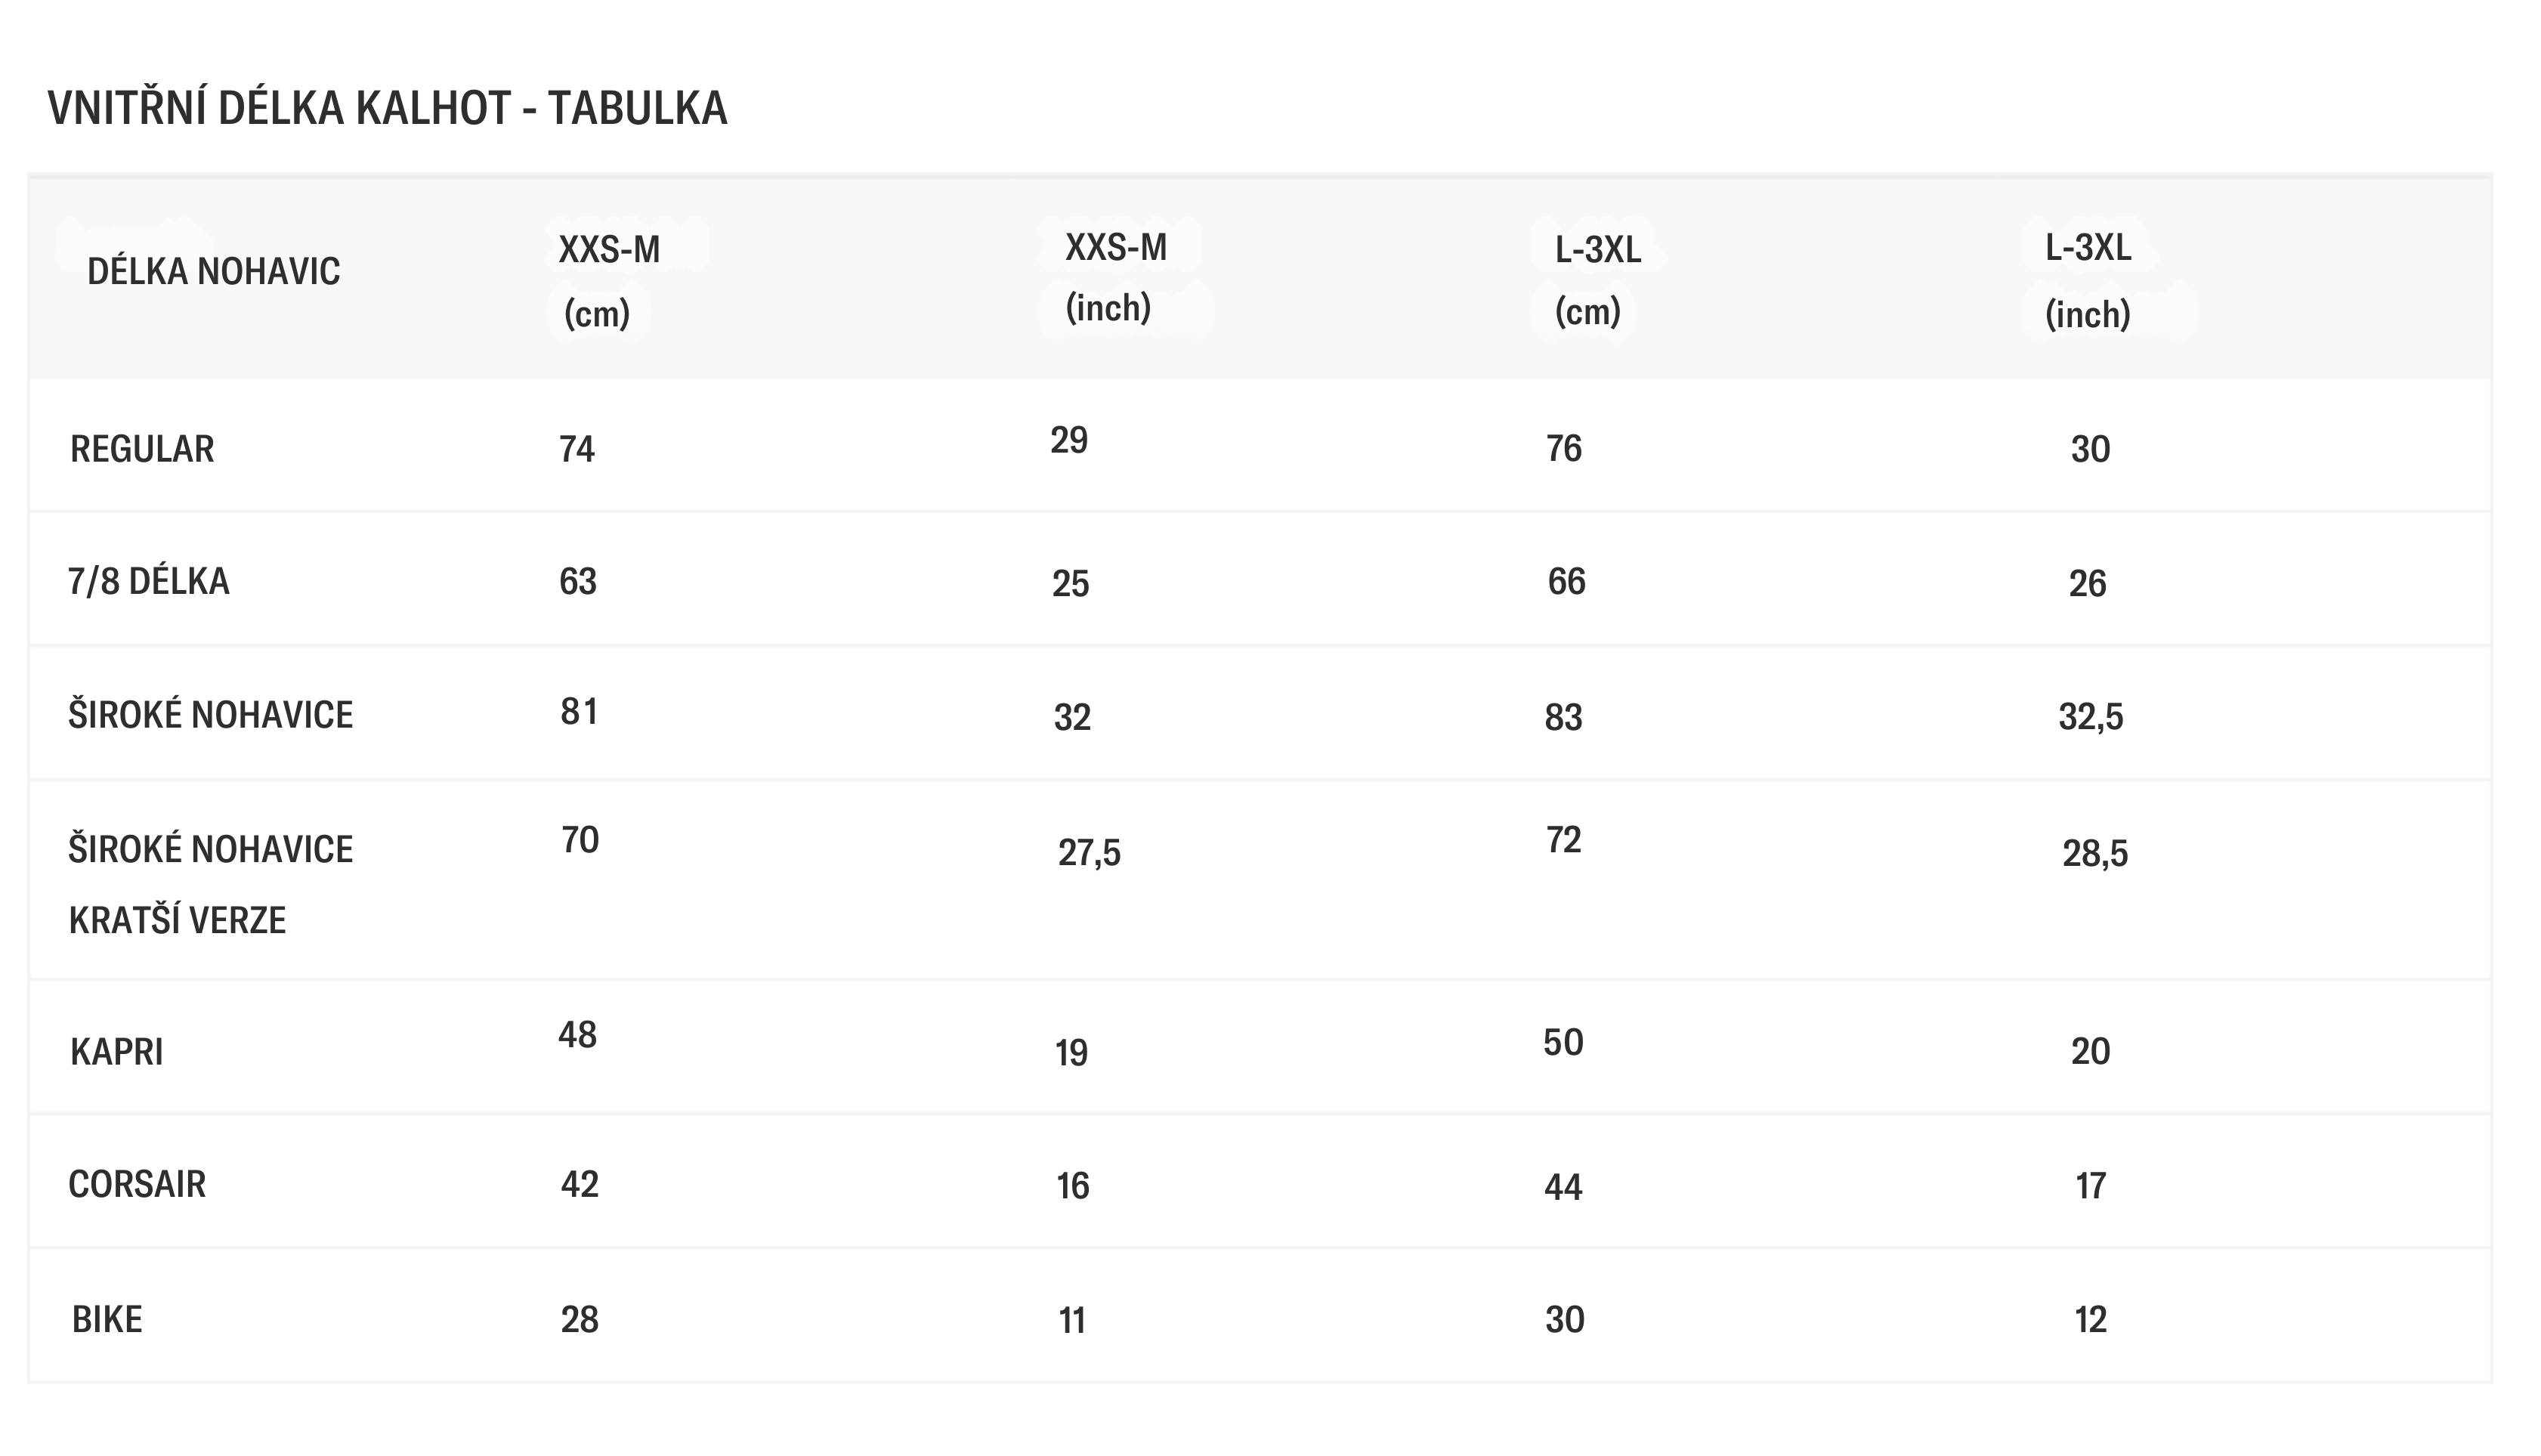
Task: Click the XXS-M (inch) column header
Action: [1115, 277]
